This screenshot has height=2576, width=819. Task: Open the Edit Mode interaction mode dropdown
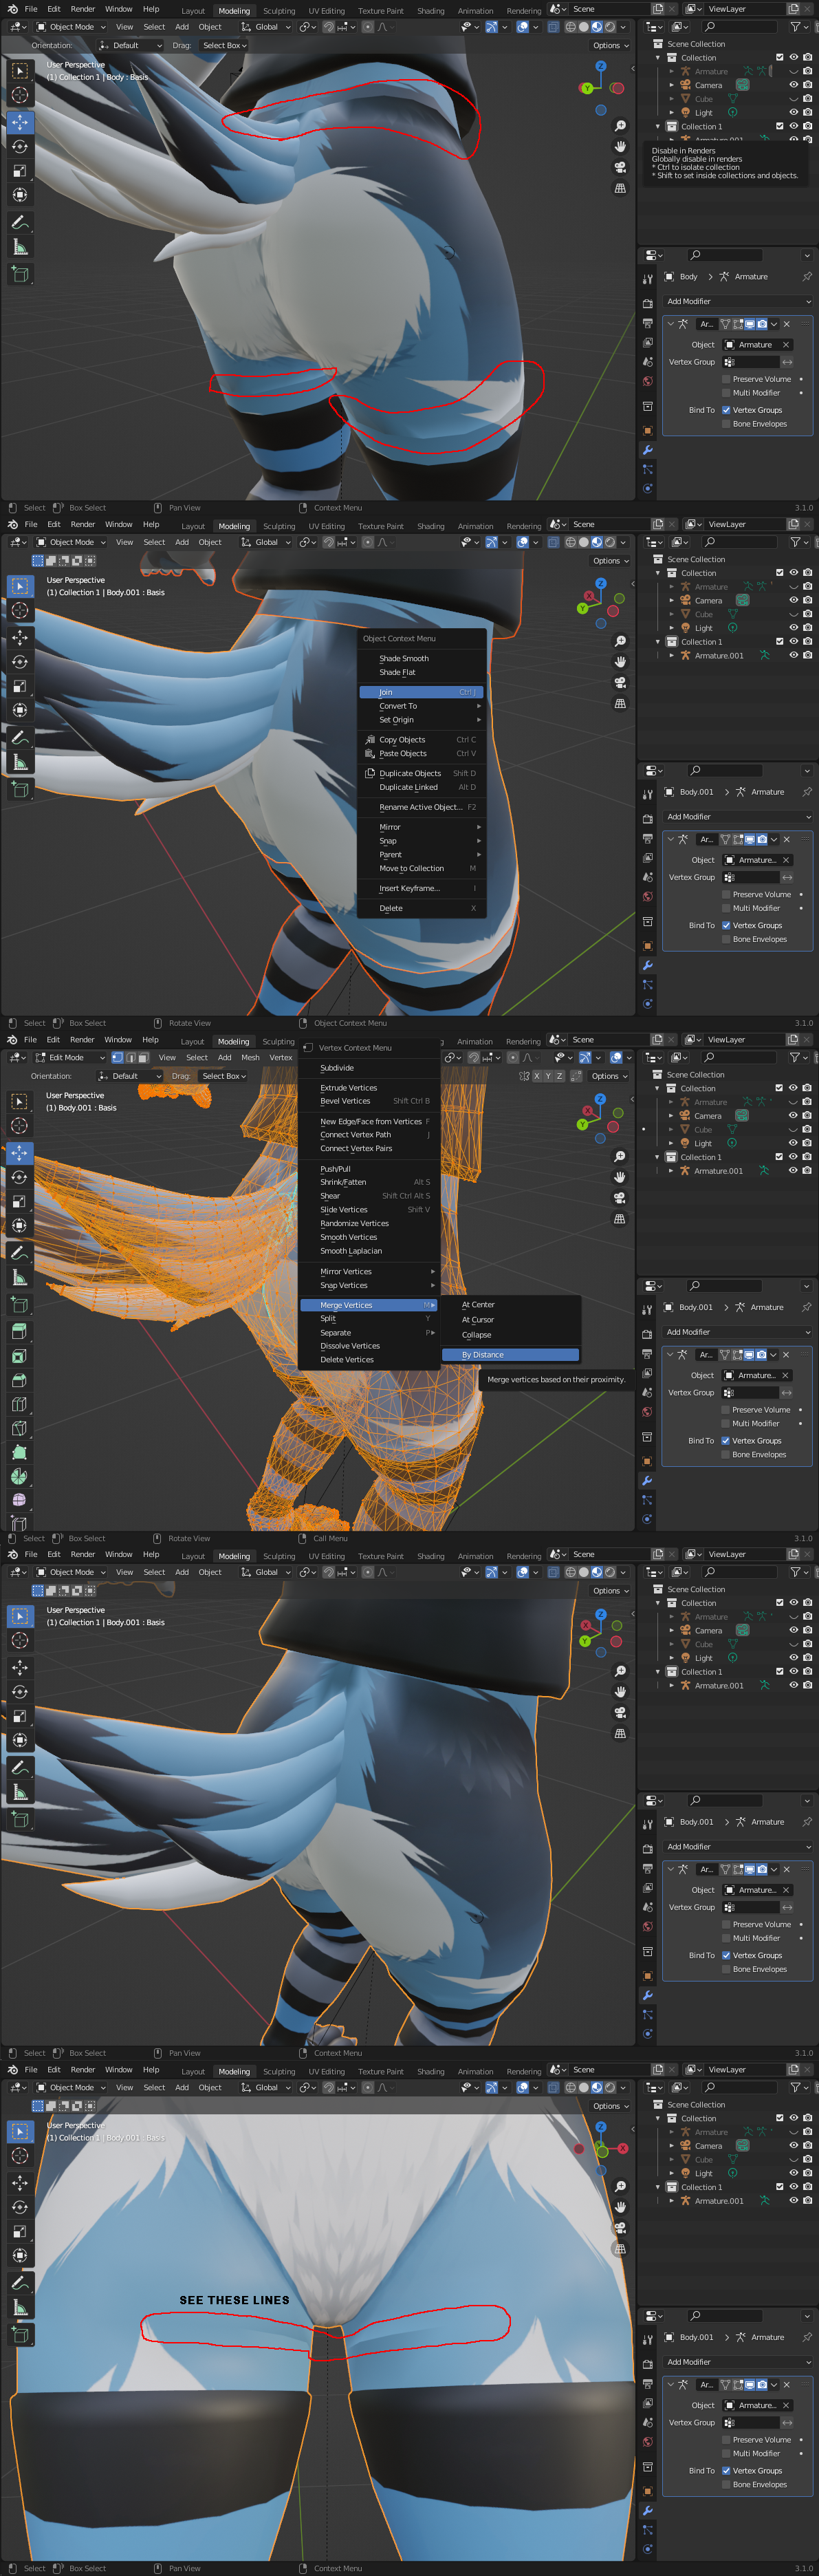[71, 1057]
